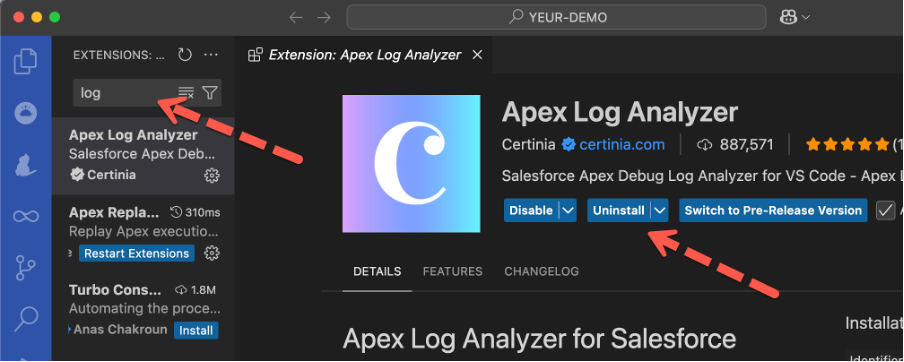Open the squirrel icon view in activity bar
This screenshot has width=904, height=362.
pos(25,165)
